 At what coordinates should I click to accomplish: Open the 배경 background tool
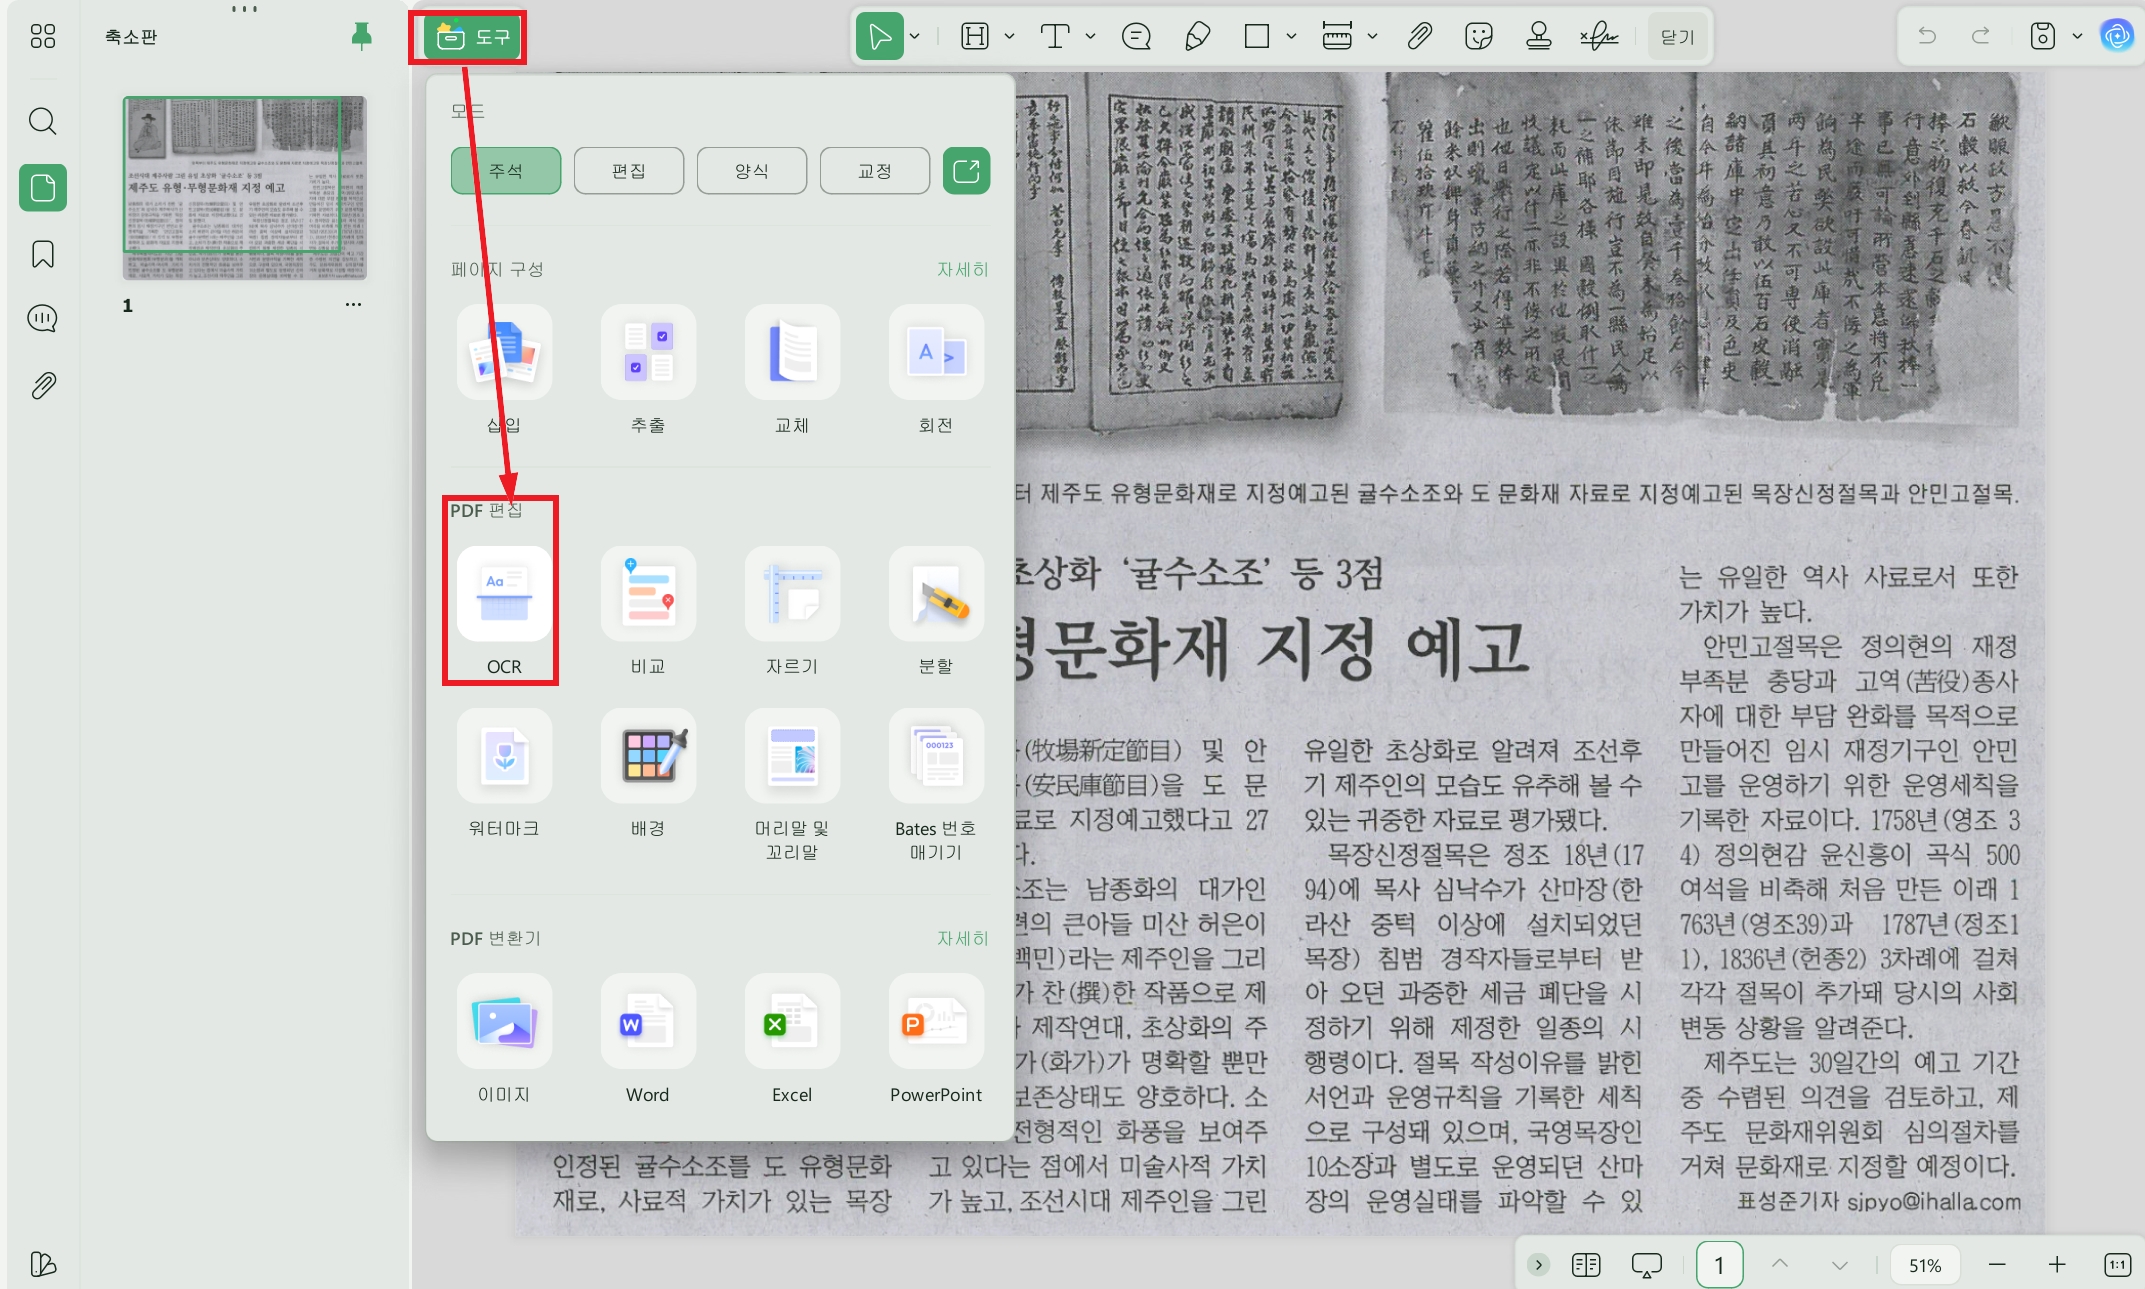tap(648, 774)
